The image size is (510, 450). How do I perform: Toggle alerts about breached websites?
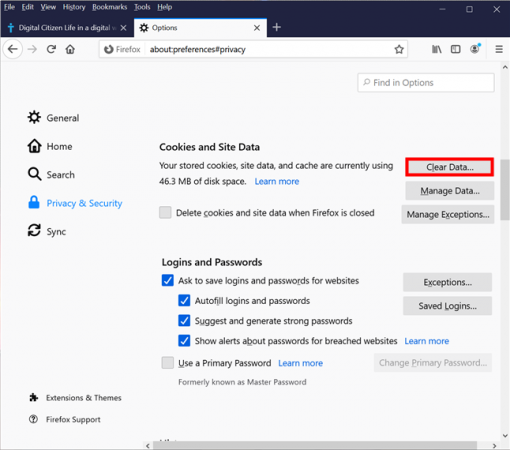[x=184, y=341]
